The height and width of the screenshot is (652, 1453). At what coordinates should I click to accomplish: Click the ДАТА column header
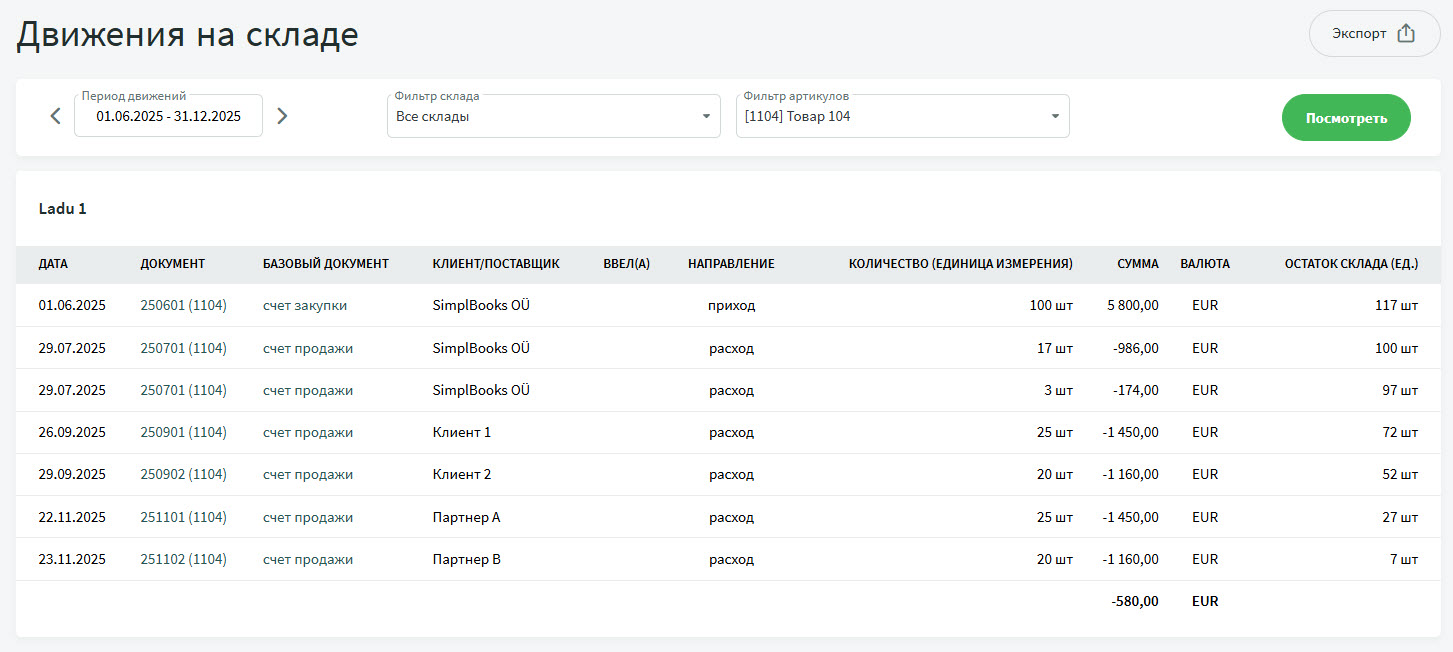(x=54, y=264)
